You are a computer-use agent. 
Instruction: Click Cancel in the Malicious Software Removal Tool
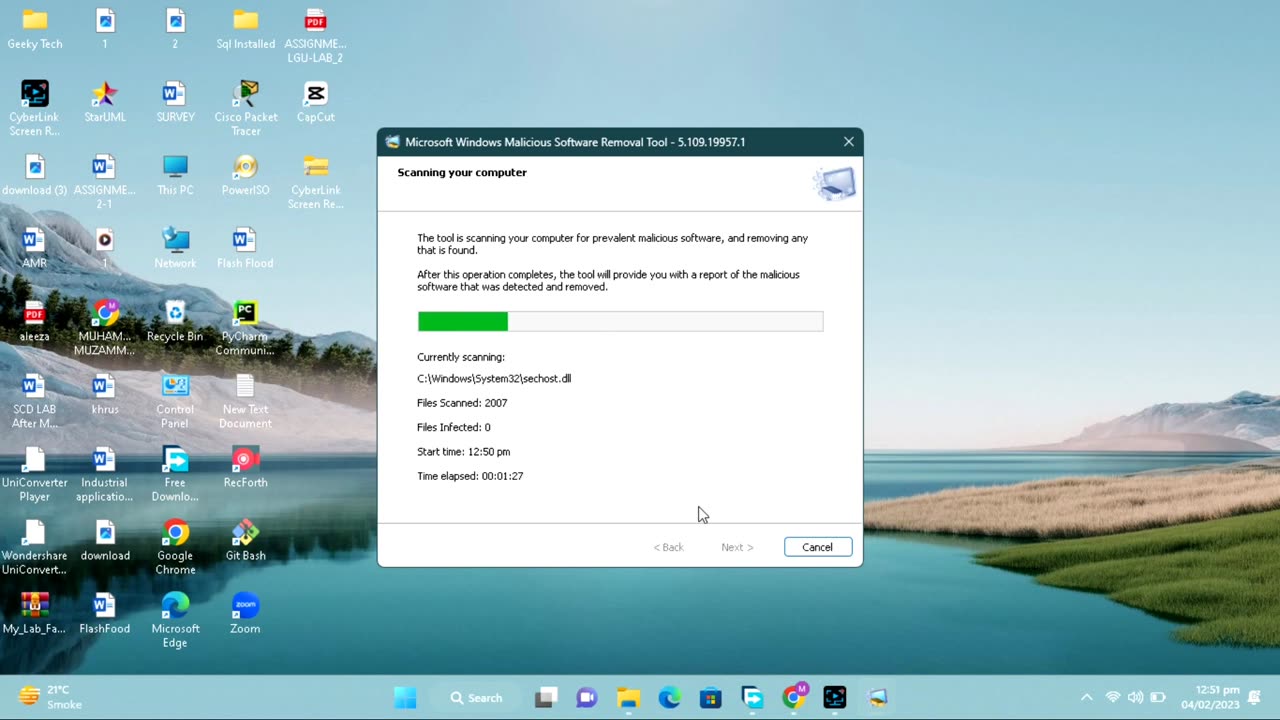[817, 547]
